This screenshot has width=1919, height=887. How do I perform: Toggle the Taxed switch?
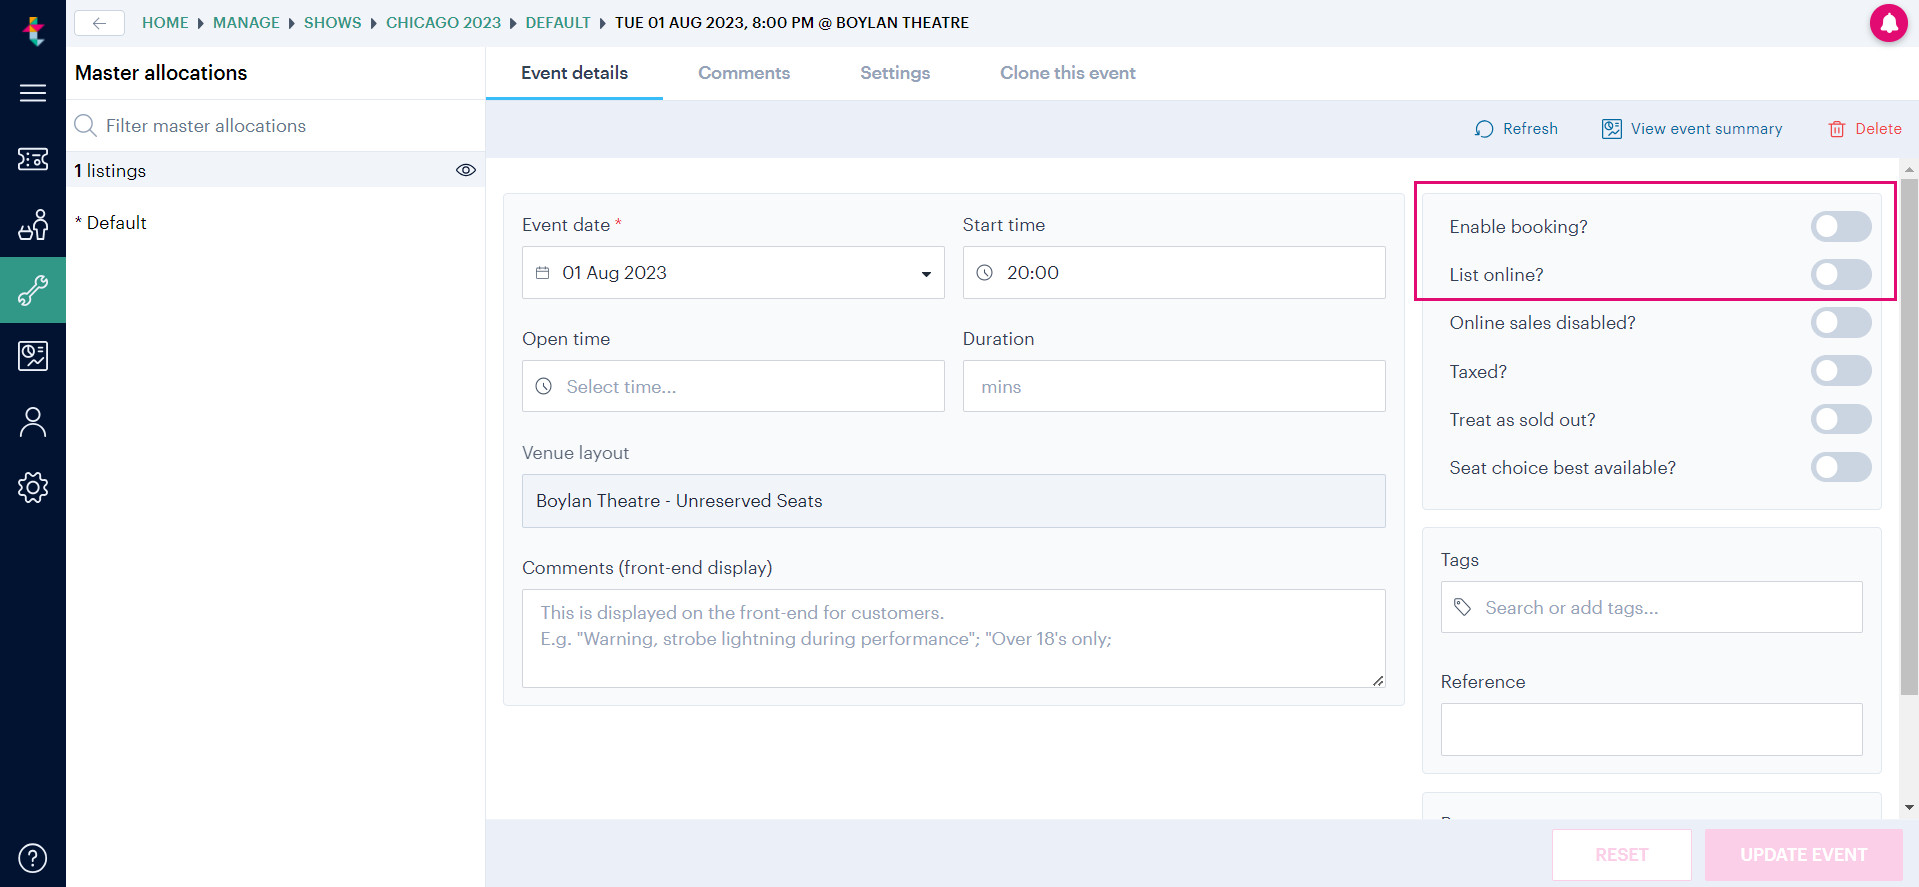point(1841,371)
